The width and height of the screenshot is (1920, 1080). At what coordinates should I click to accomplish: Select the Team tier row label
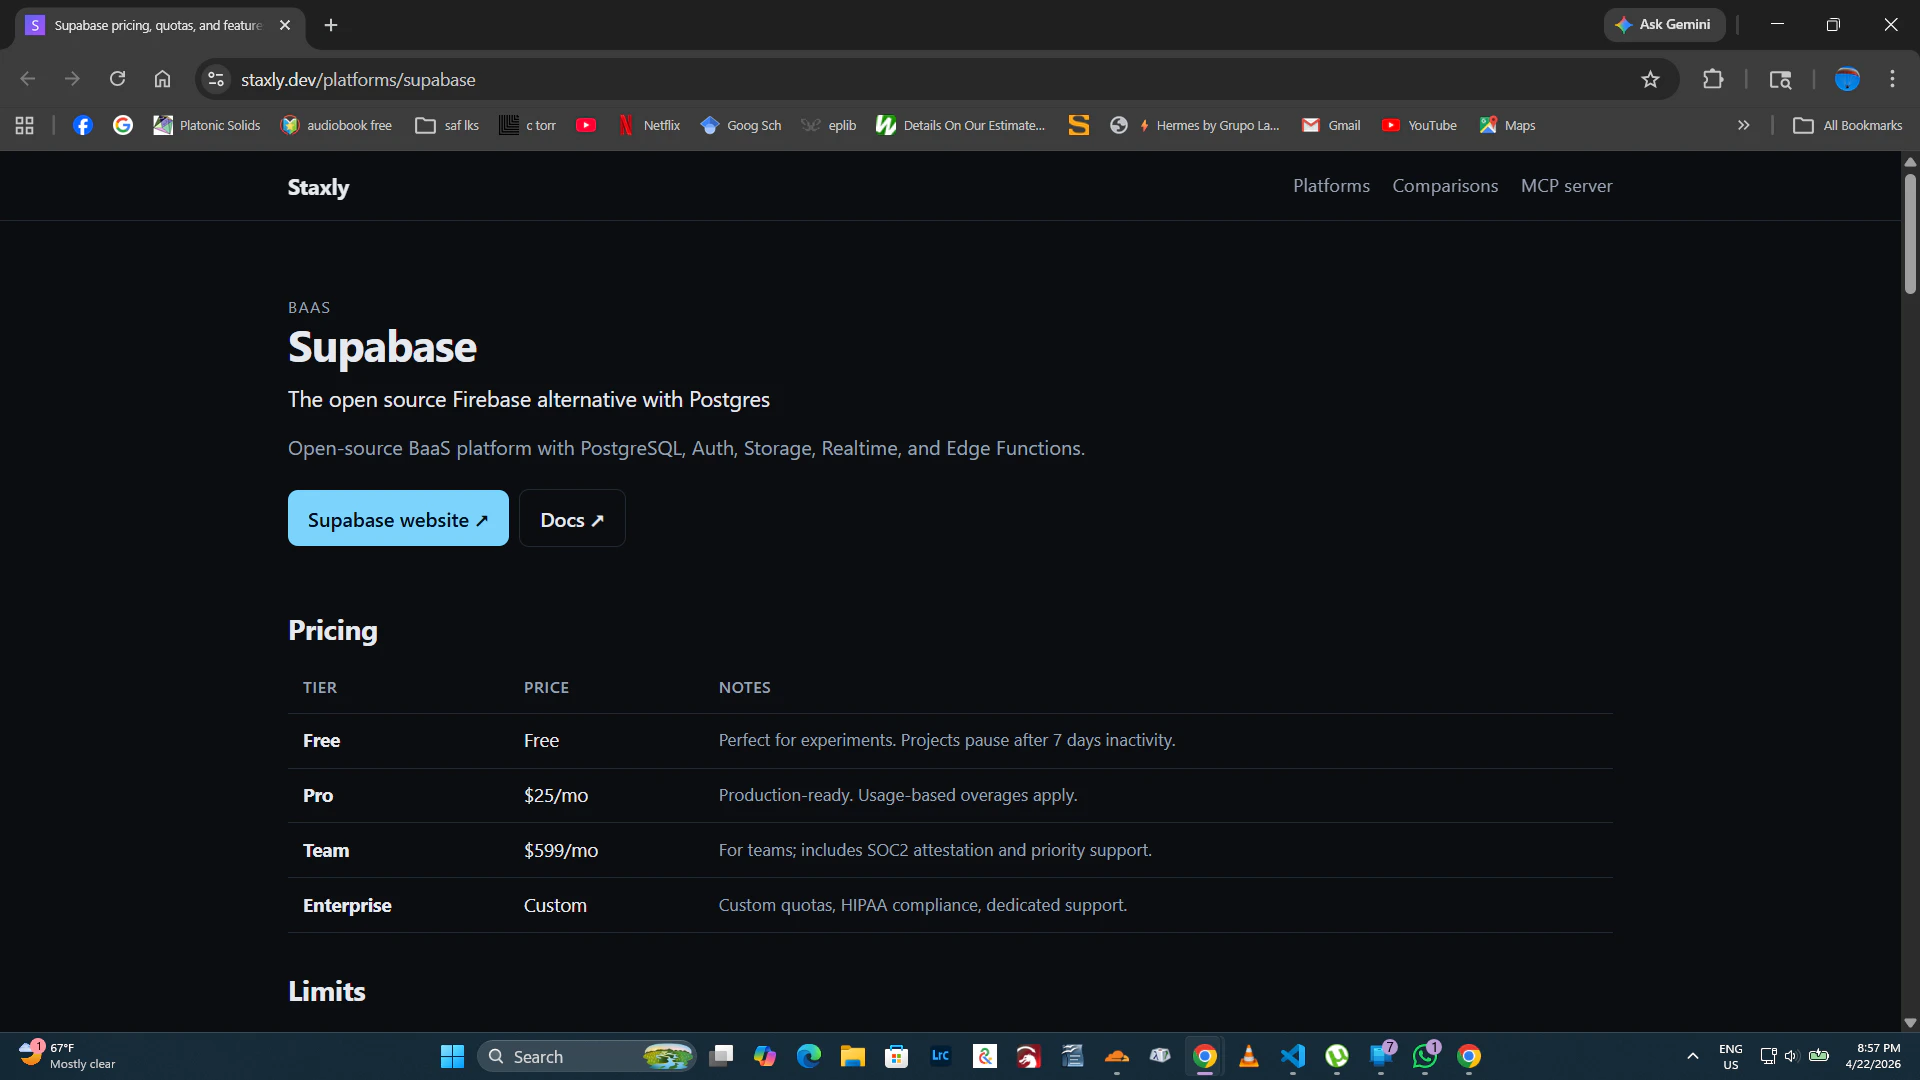coord(326,851)
